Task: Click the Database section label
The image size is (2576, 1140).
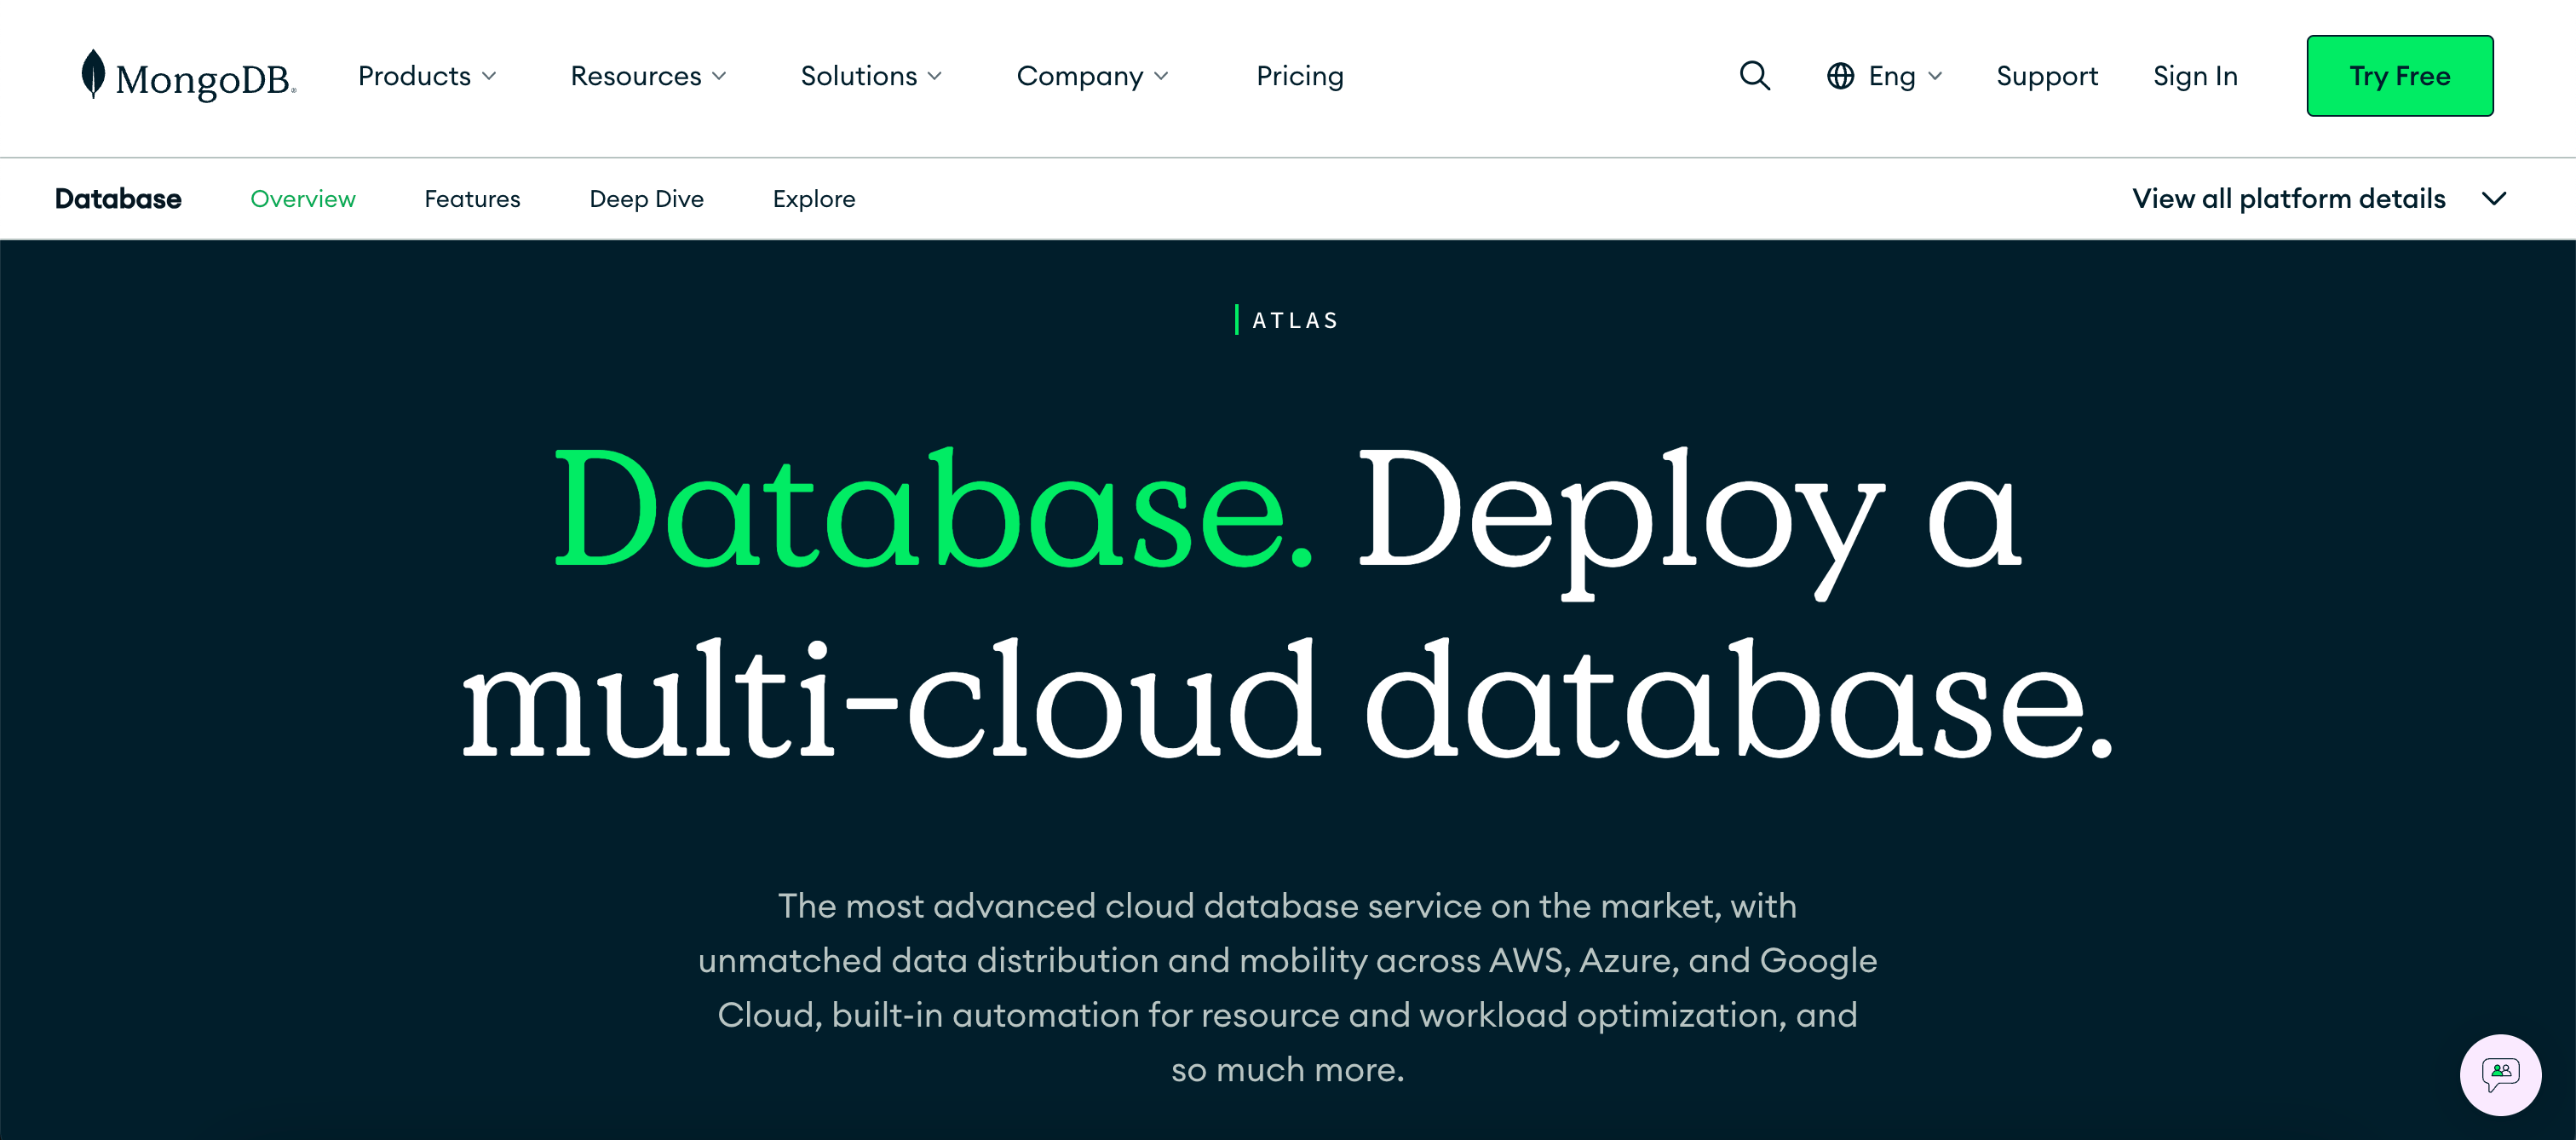Action: tap(118, 199)
